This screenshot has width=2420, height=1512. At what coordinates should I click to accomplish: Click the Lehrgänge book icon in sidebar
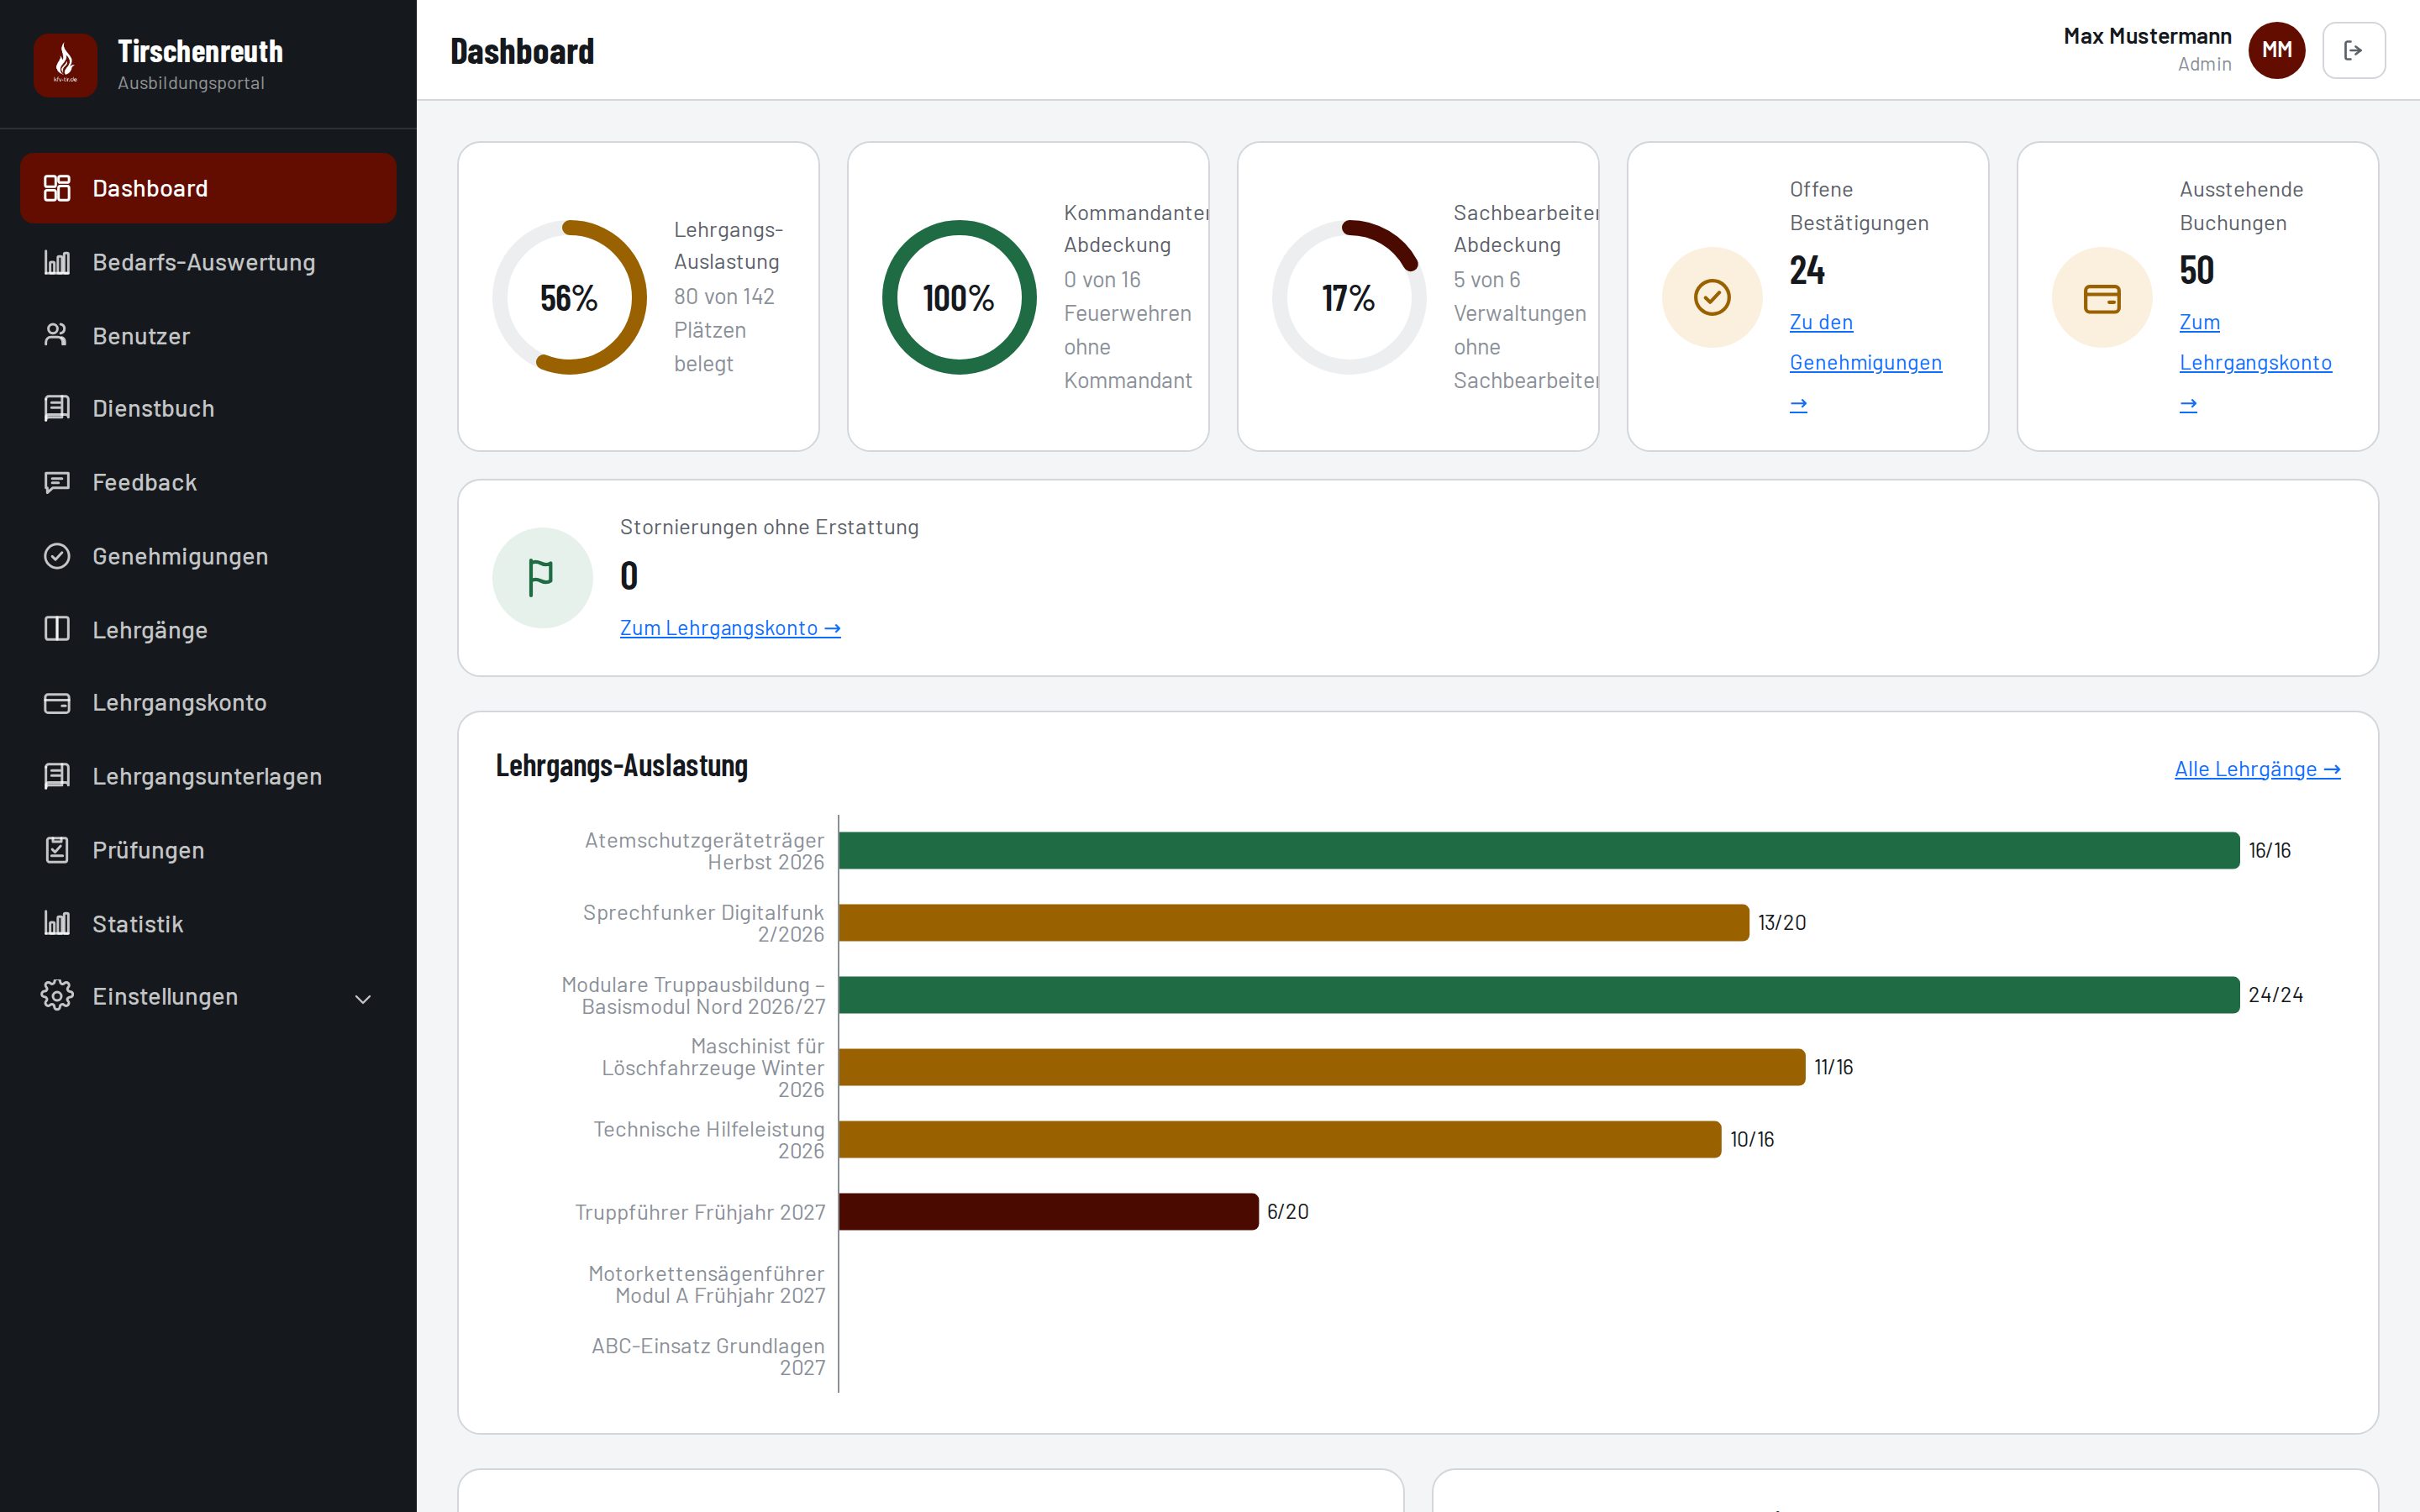click(x=57, y=629)
